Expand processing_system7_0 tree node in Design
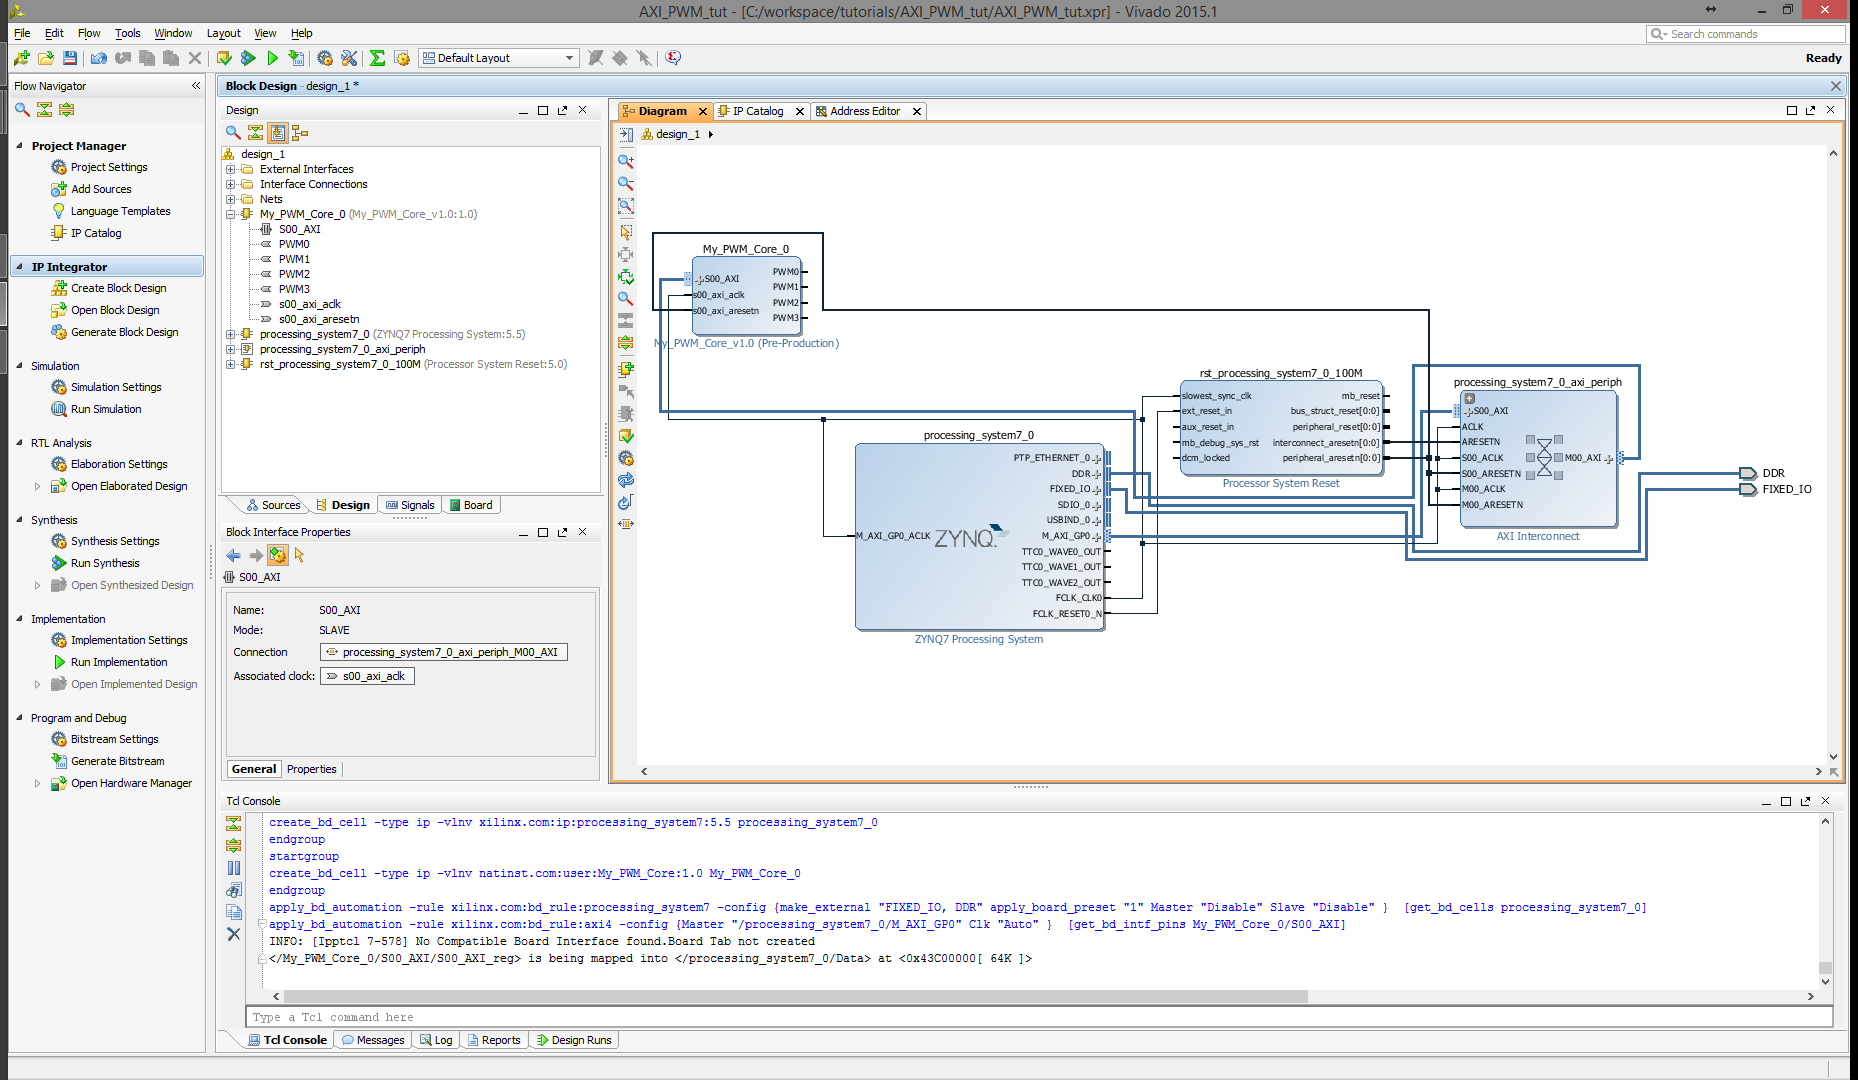The image size is (1858, 1080). pos(231,334)
